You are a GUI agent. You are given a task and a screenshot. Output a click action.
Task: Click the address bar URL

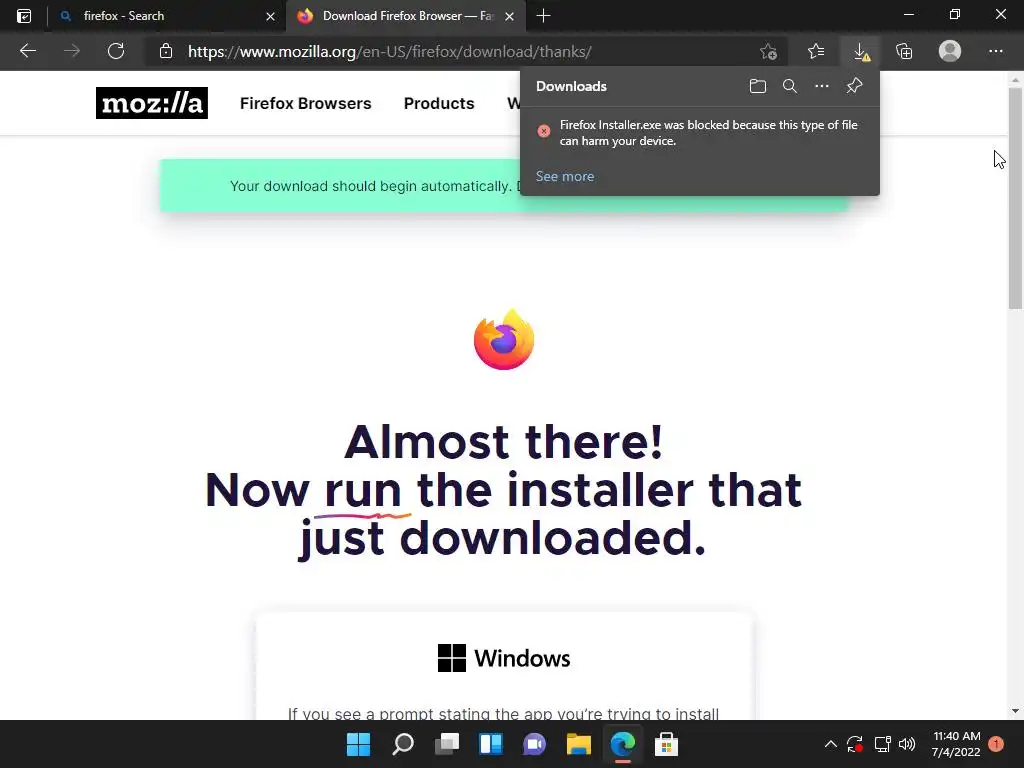pyautogui.click(x=390, y=52)
